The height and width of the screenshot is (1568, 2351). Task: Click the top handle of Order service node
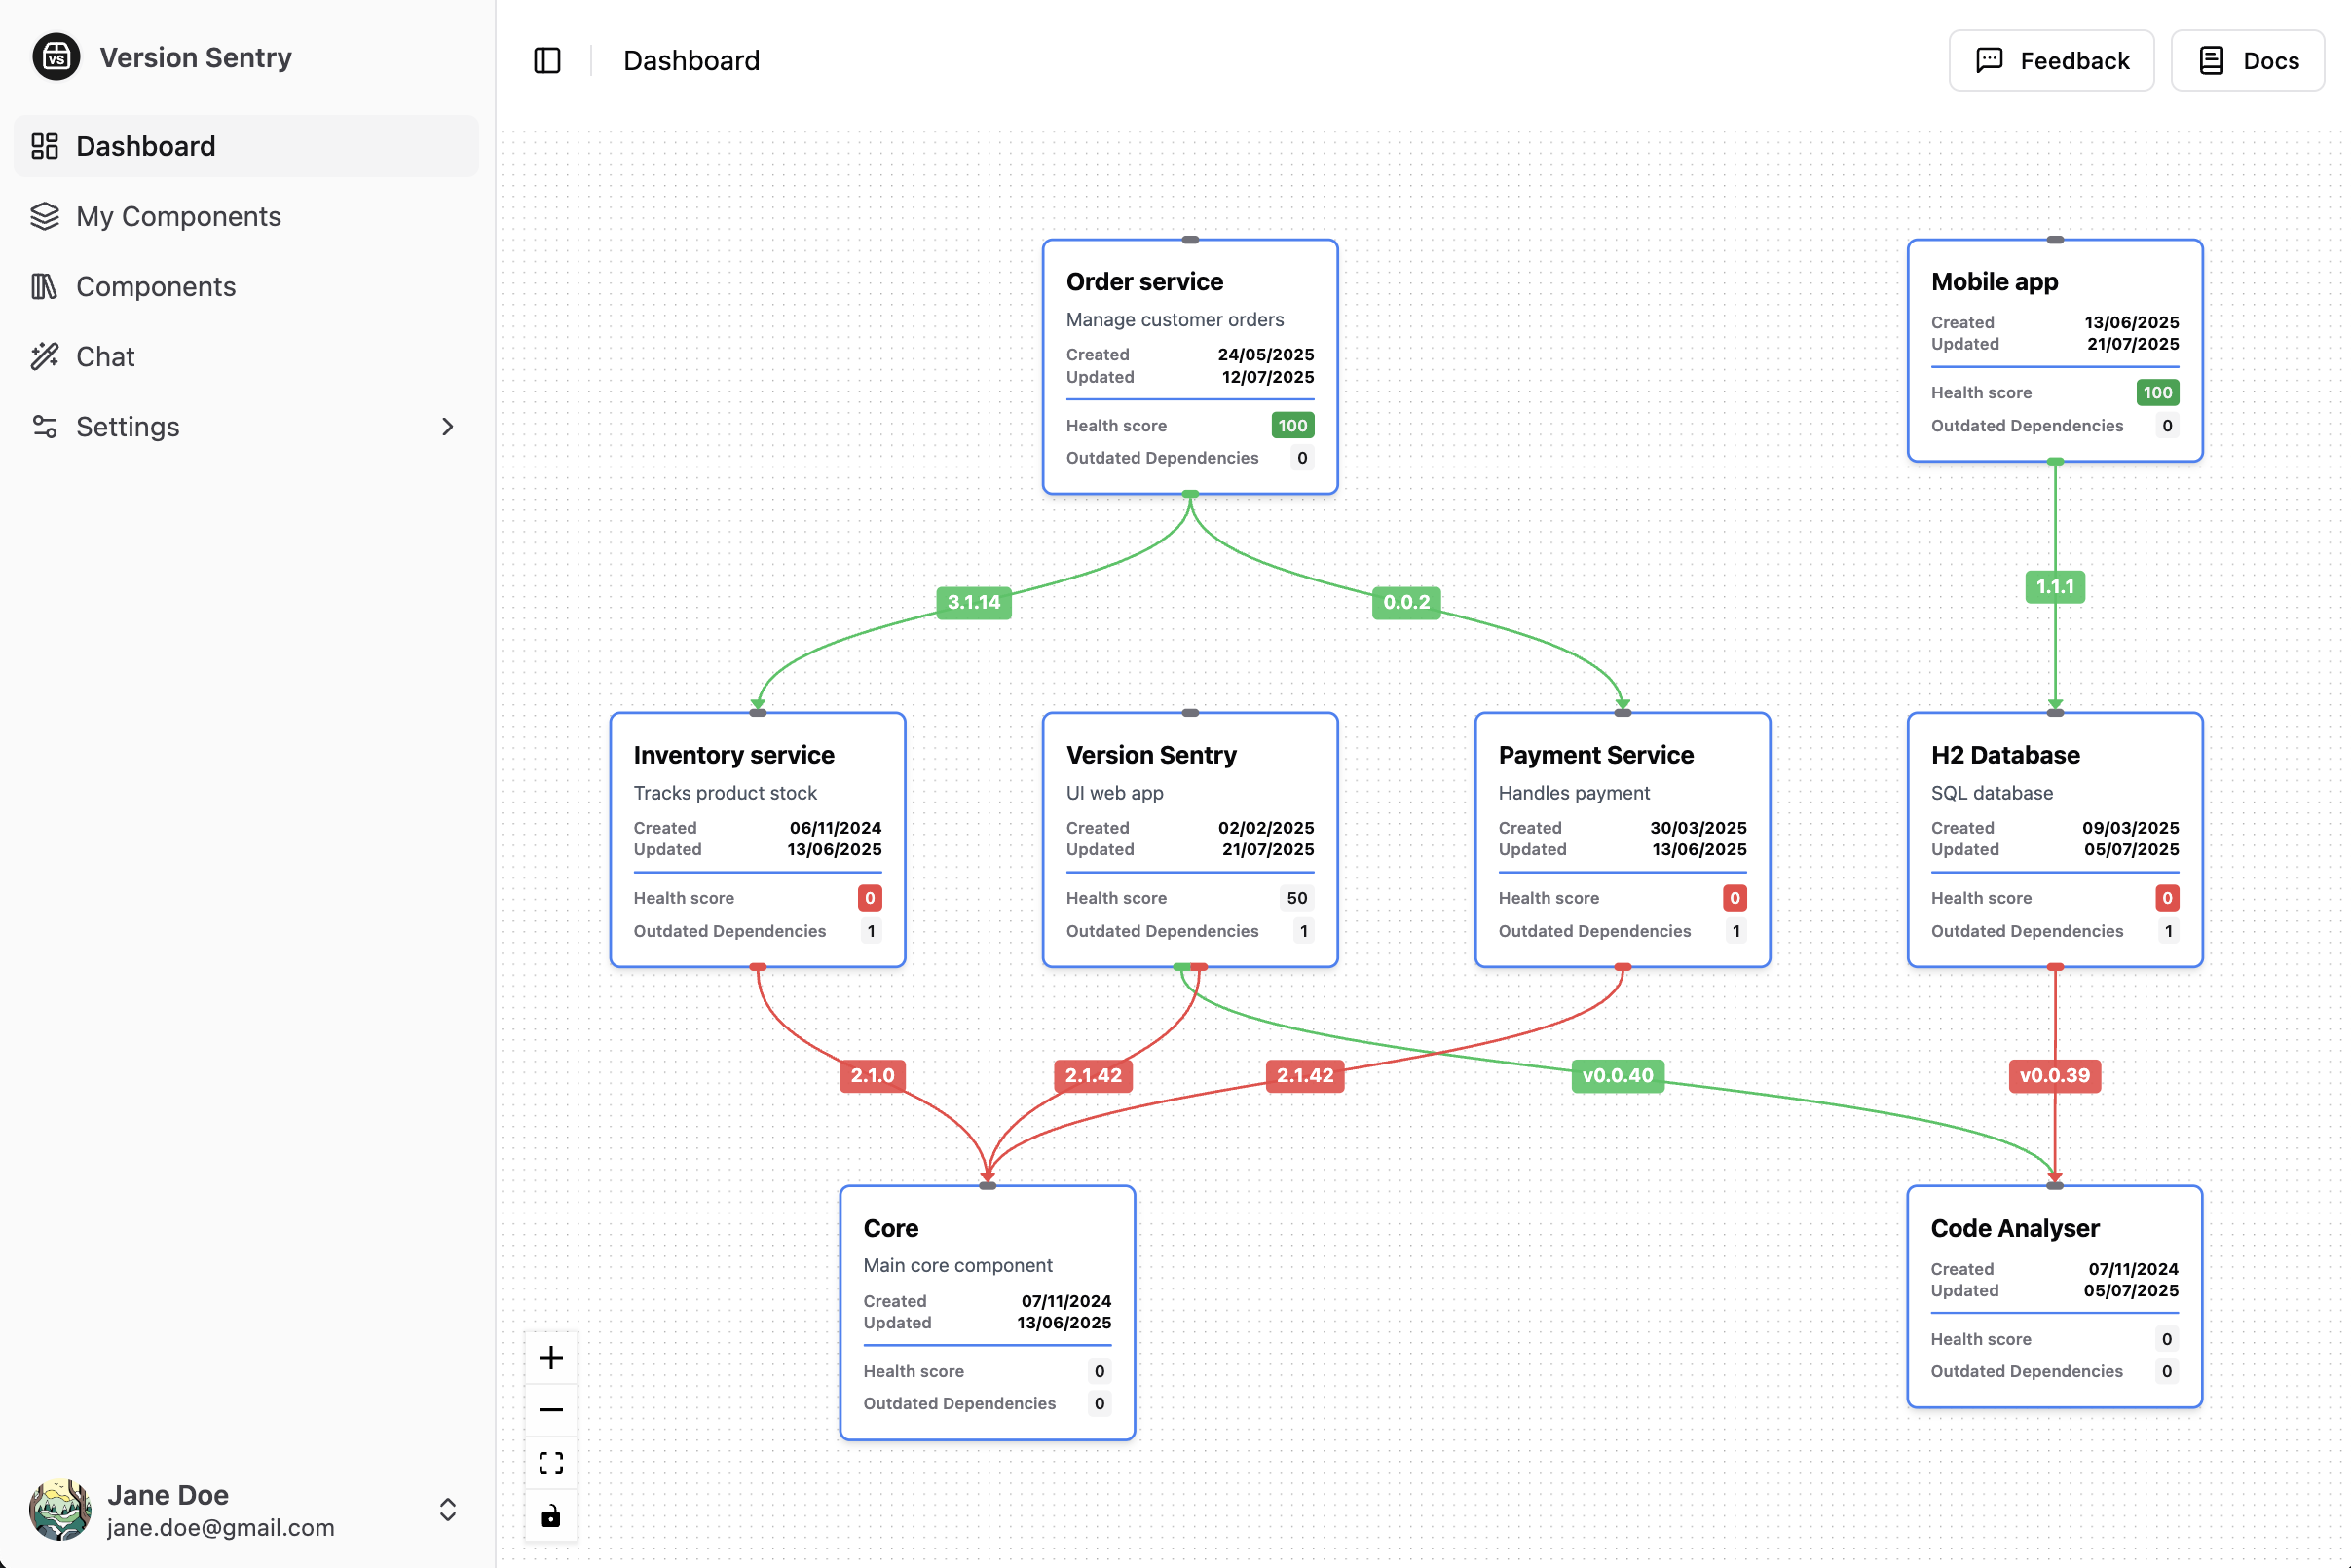tap(1190, 240)
